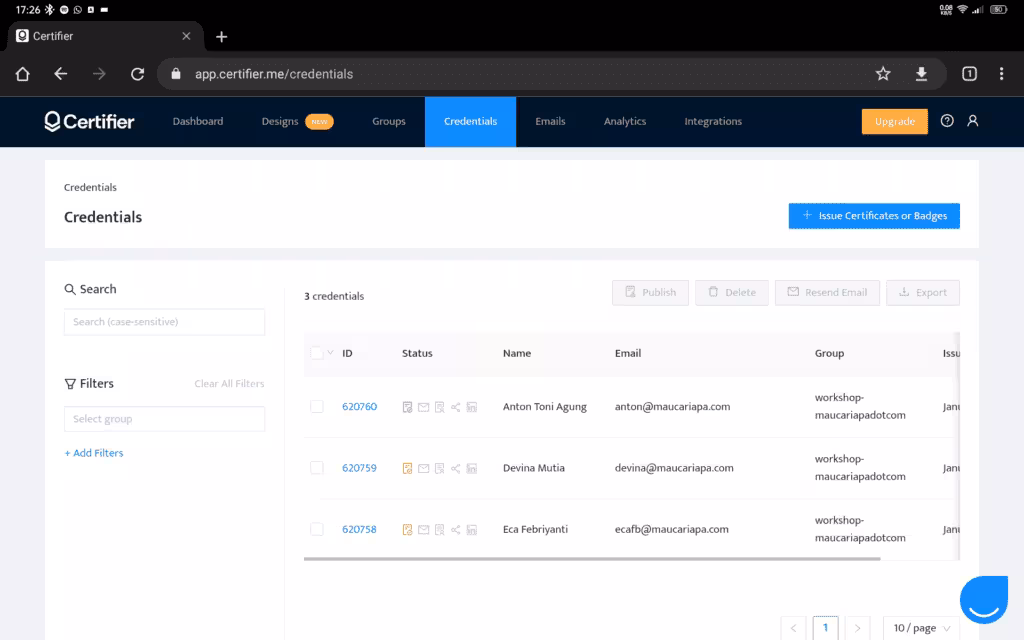The height and width of the screenshot is (640, 1024).
Task: Open a new browser tab with plus
Action: pyautogui.click(x=221, y=37)
